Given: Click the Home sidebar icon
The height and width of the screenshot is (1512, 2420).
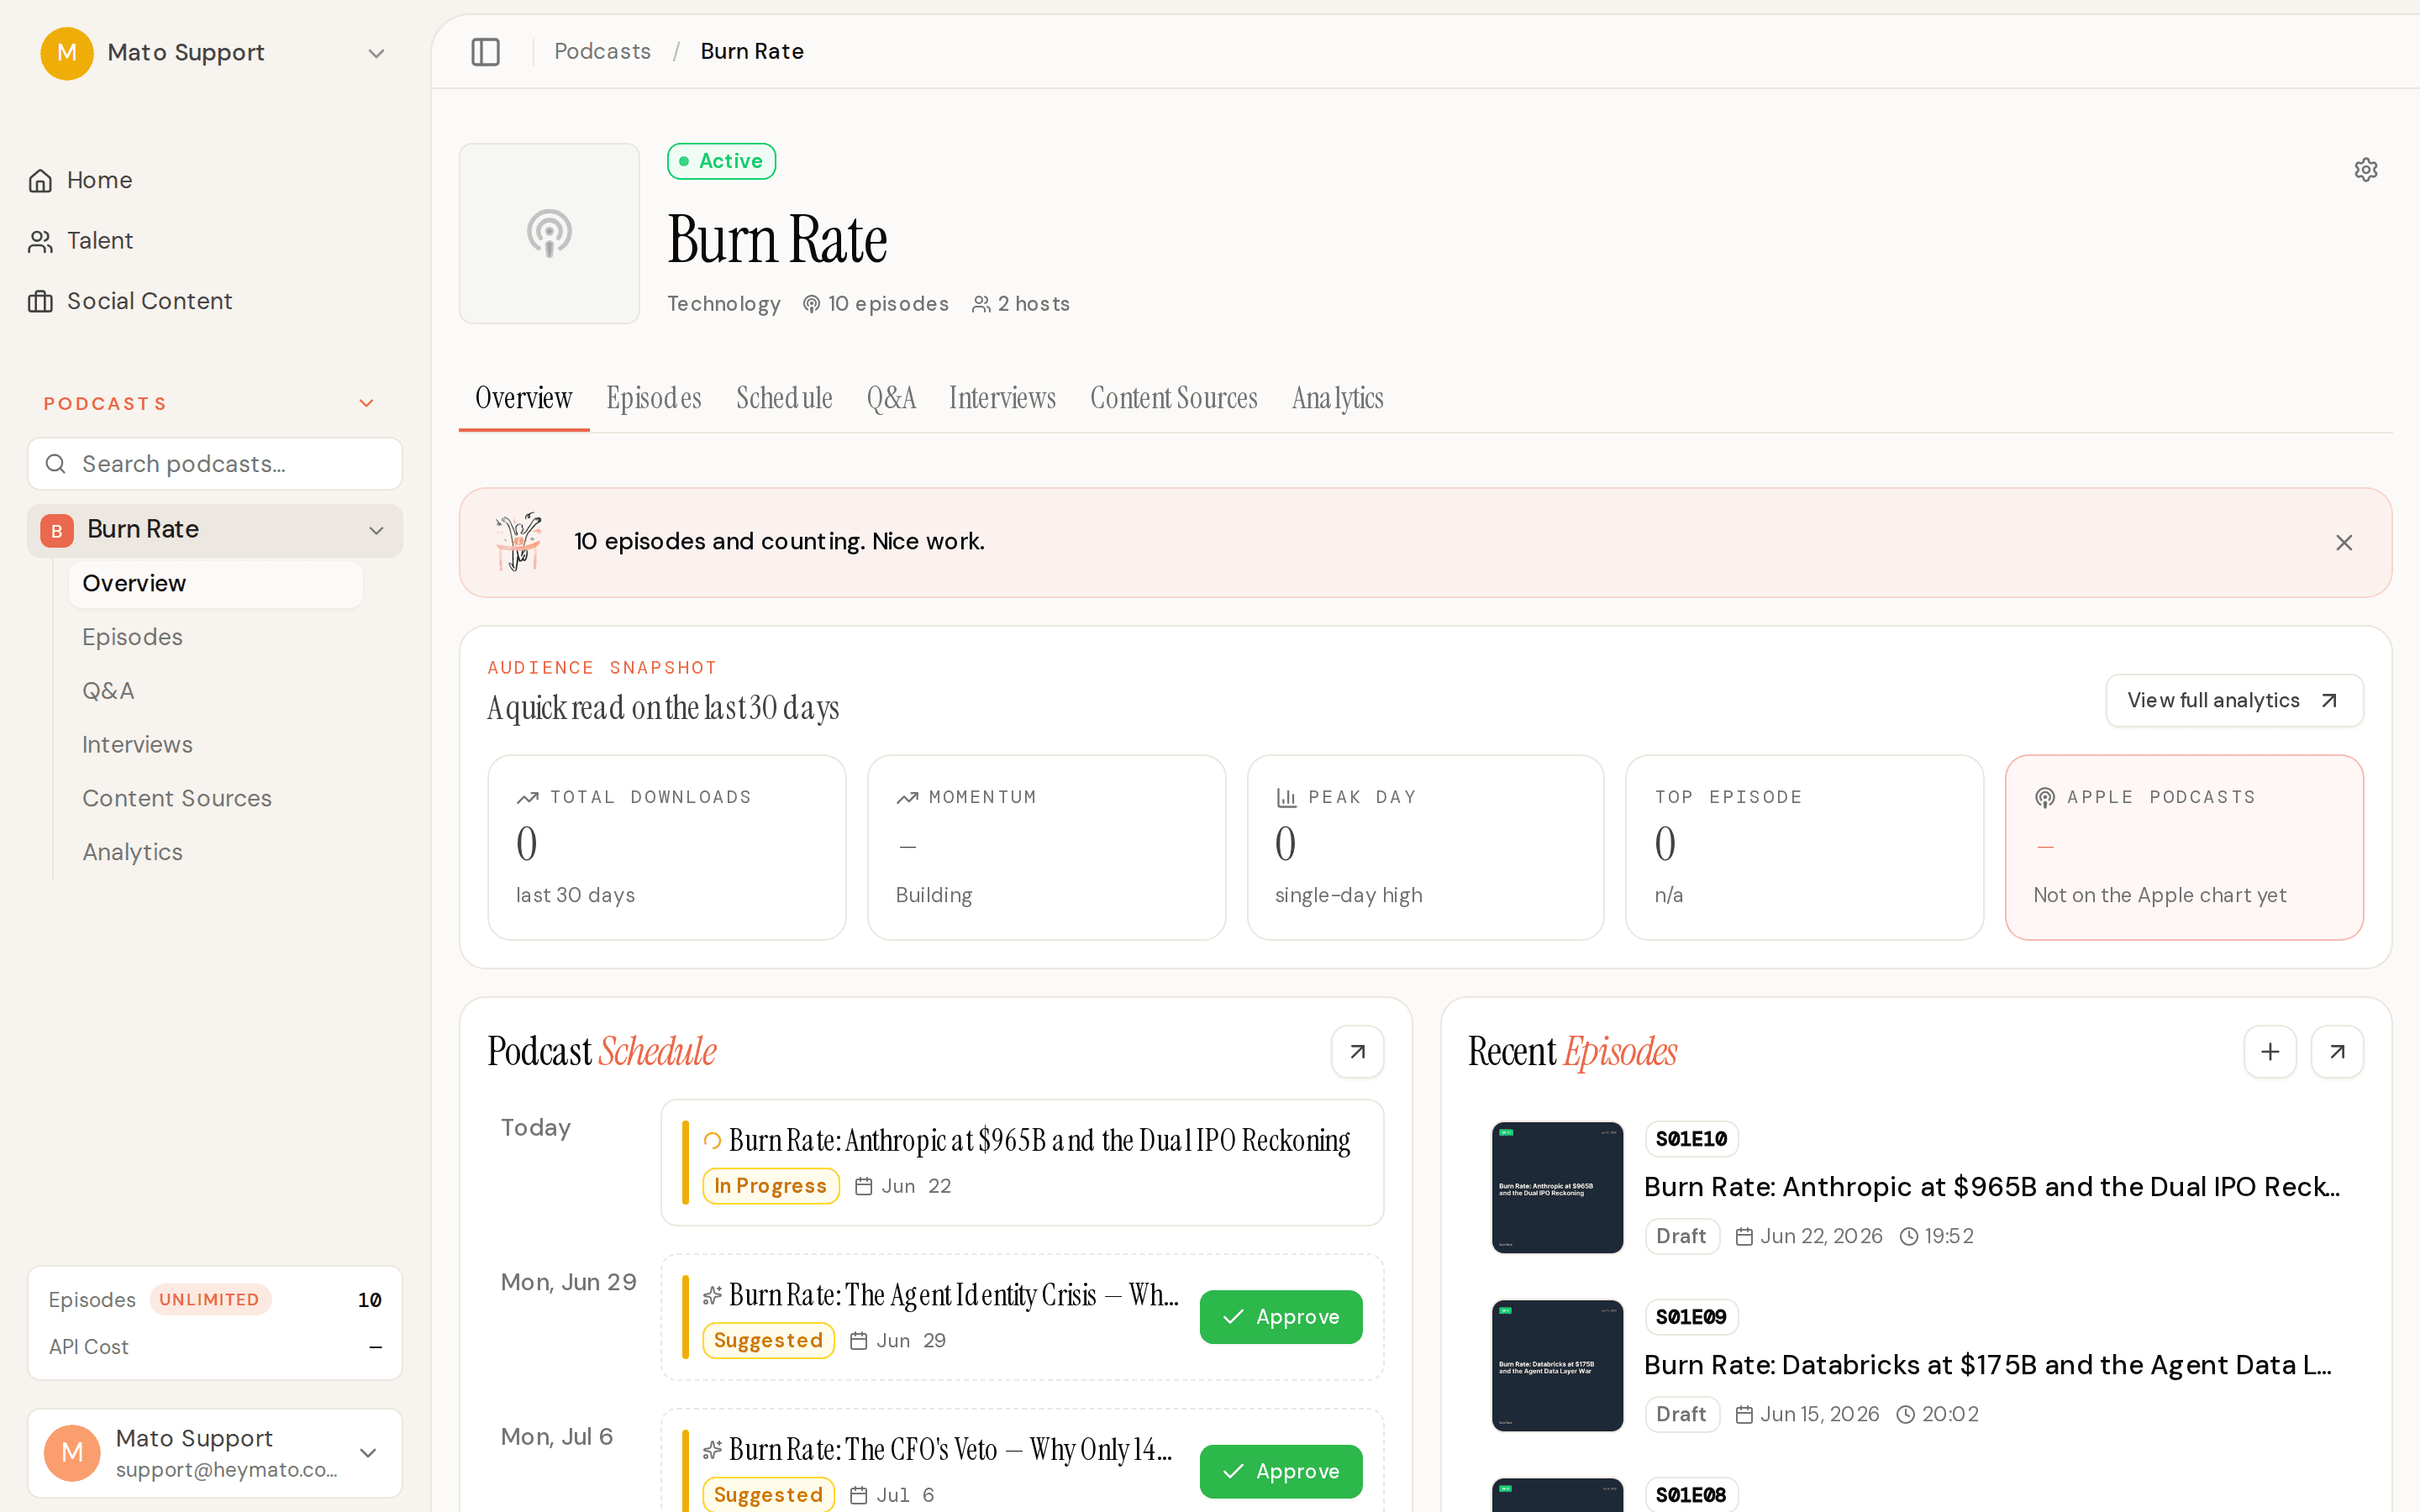Looking at the screenshot, I should click(40, 181).
